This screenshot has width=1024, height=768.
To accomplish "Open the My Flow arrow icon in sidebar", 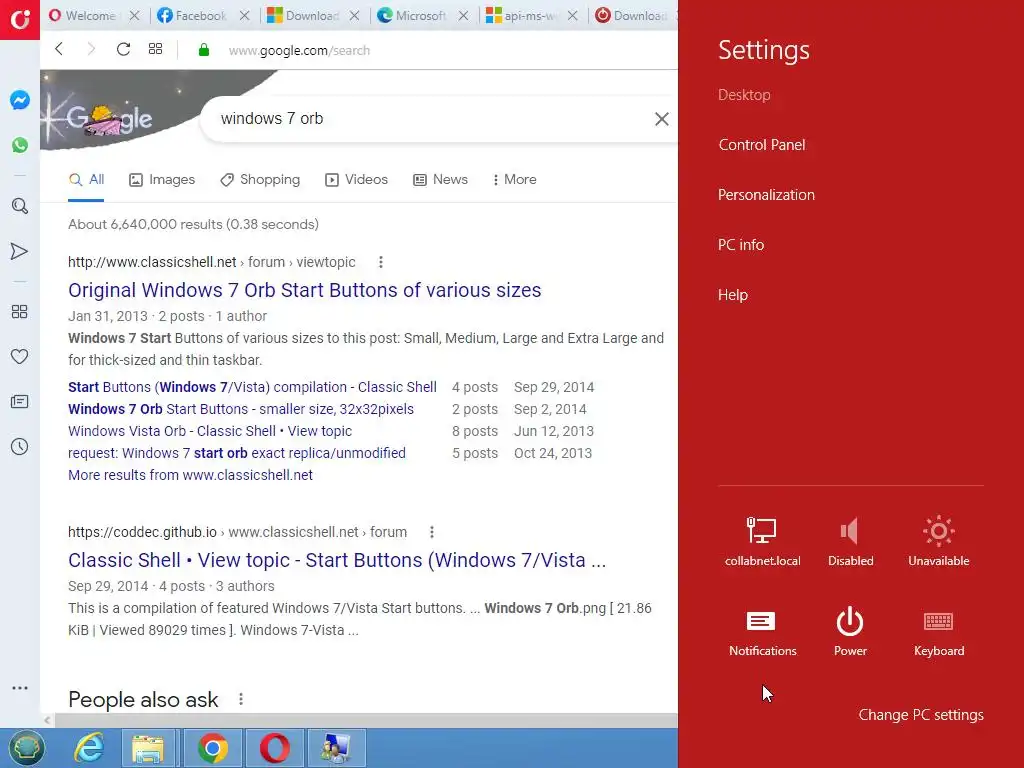I will (20, 251).
